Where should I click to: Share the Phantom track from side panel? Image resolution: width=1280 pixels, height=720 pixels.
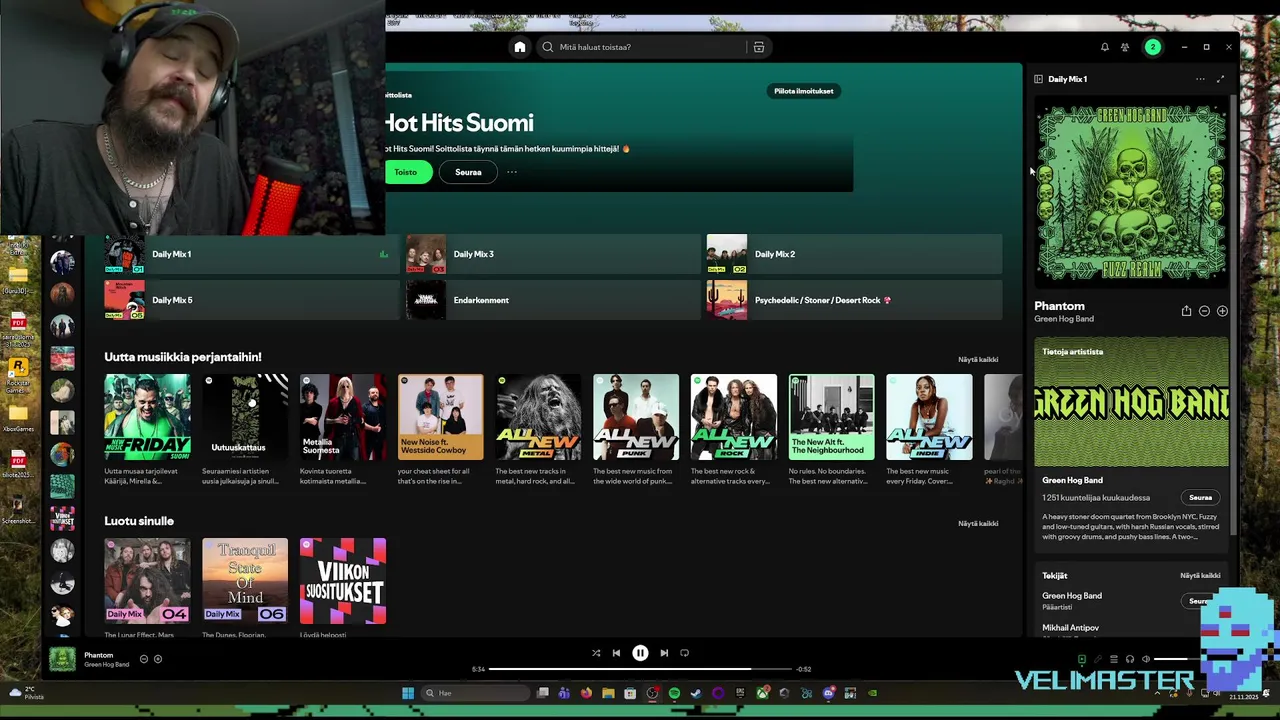(1186, 311)
